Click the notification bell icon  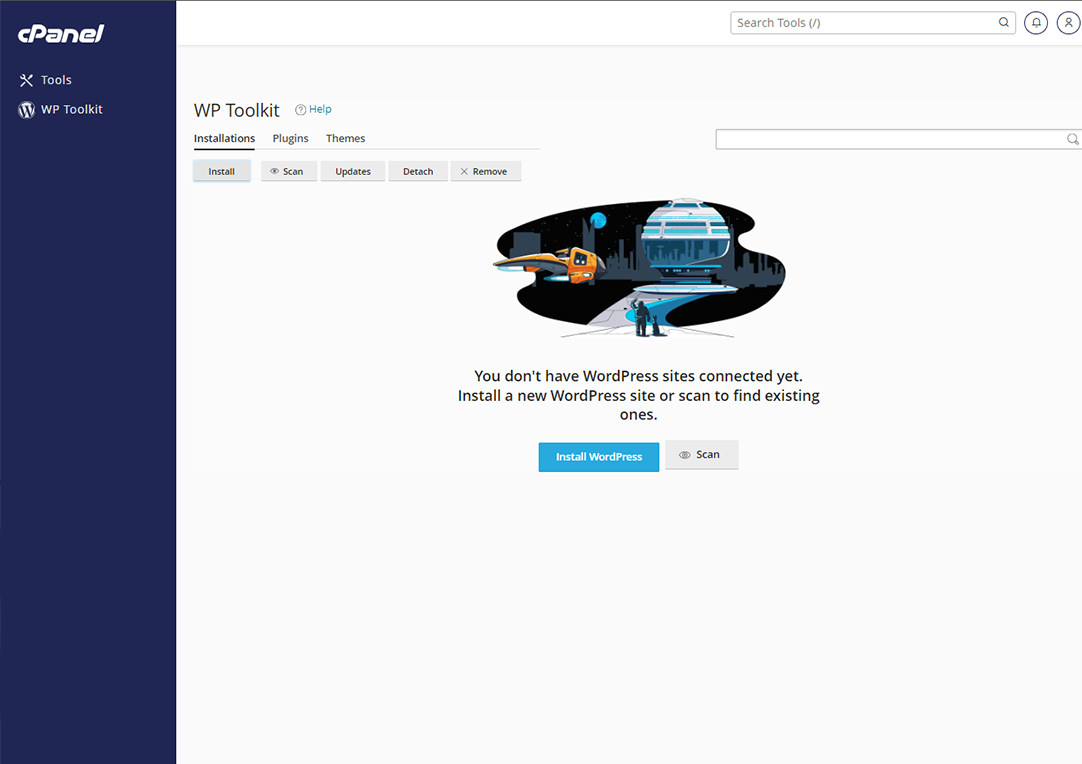[x=1036, y=22]
